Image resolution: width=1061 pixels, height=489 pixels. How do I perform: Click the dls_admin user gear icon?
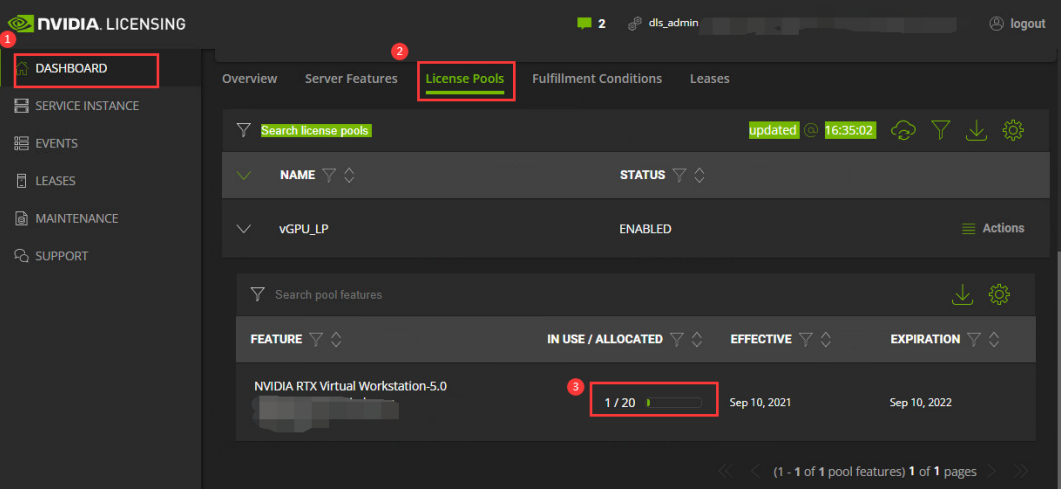coord(635,24)
